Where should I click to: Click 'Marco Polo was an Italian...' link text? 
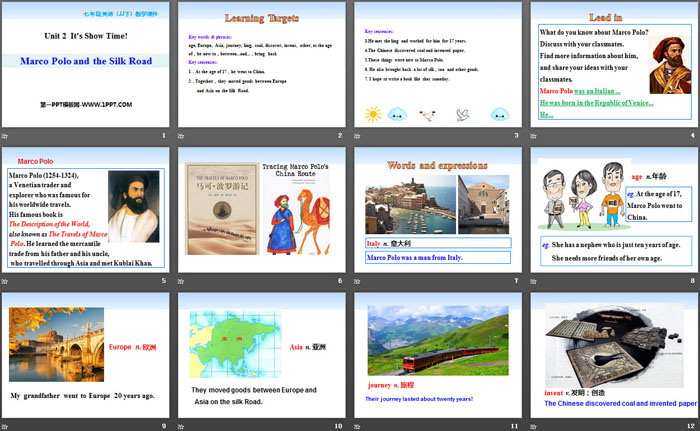tap(580, 91)
